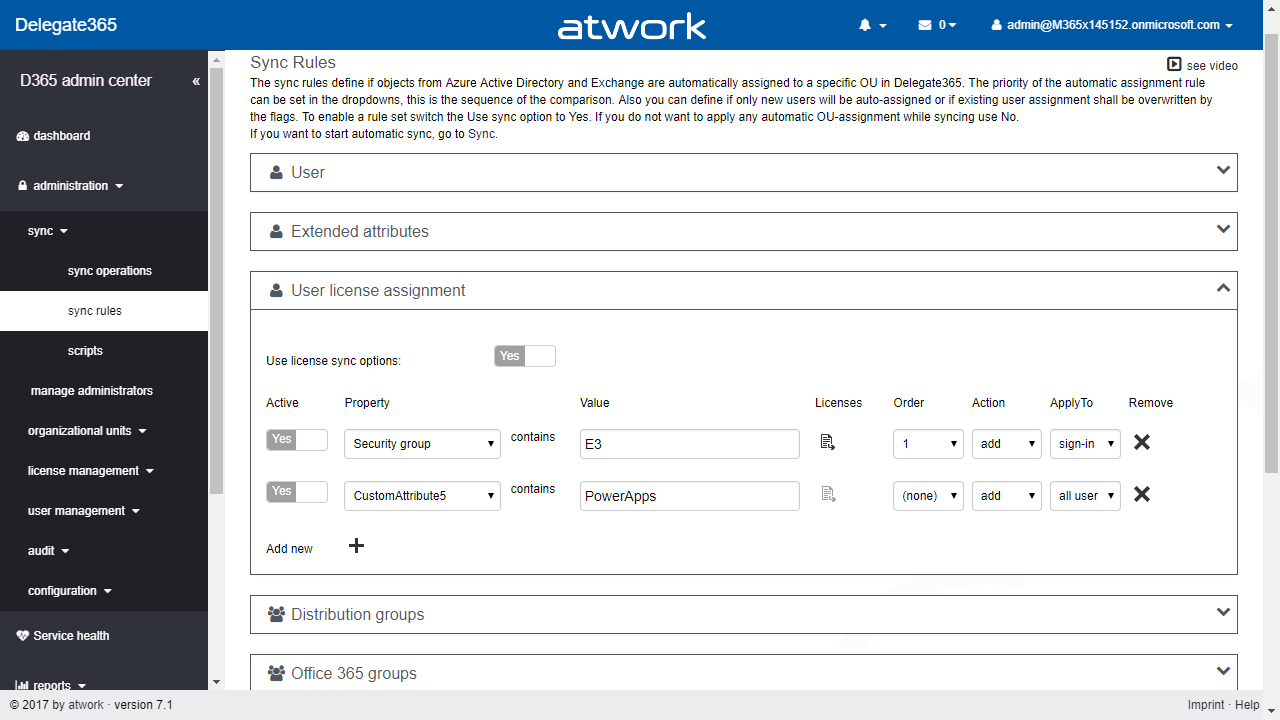This screenshot has width=1280, height=720.
Task: Open Order dropdown showing (none)
Action: coord(928,496)
